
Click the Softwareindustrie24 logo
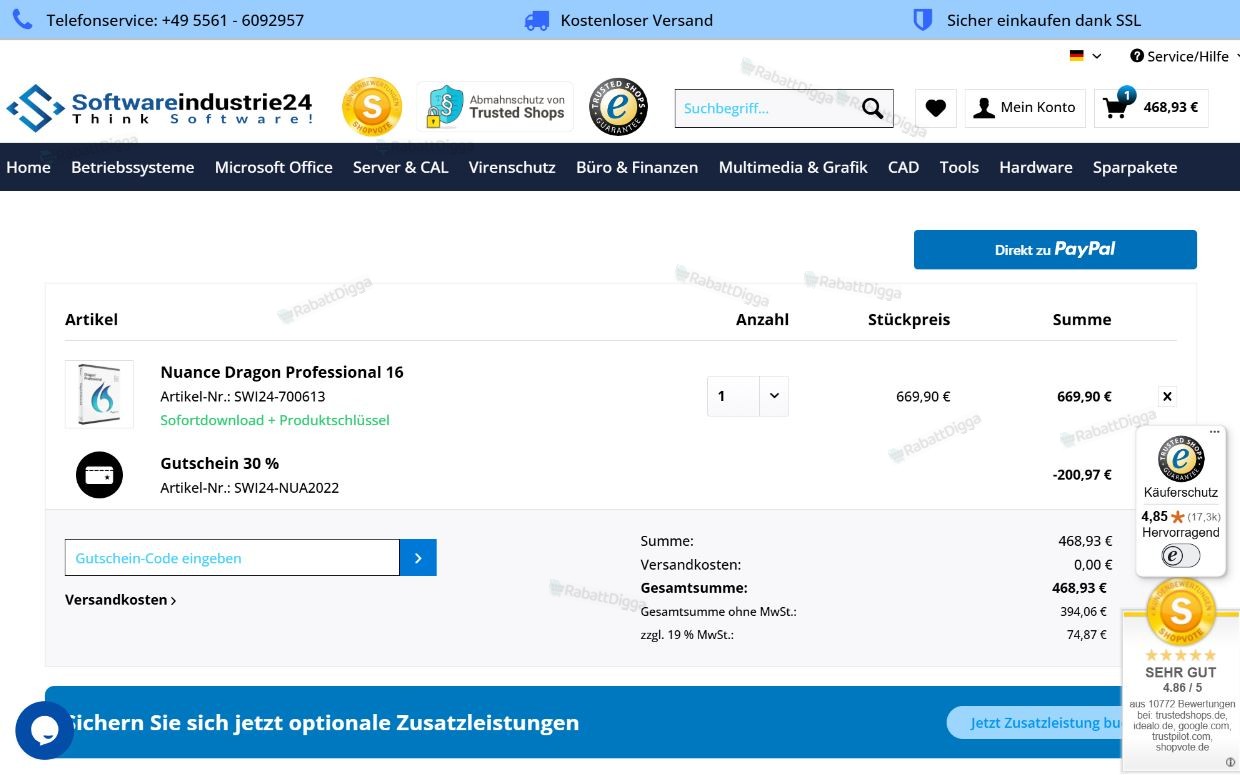tap(160, 108)
